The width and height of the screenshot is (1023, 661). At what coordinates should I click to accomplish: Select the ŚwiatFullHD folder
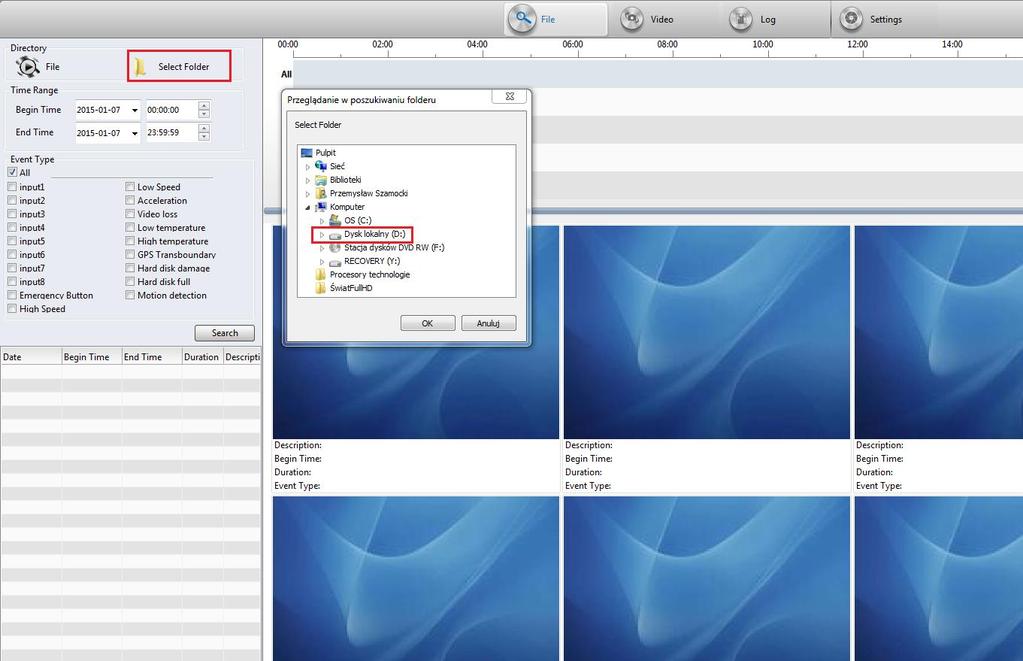[351, 288]
